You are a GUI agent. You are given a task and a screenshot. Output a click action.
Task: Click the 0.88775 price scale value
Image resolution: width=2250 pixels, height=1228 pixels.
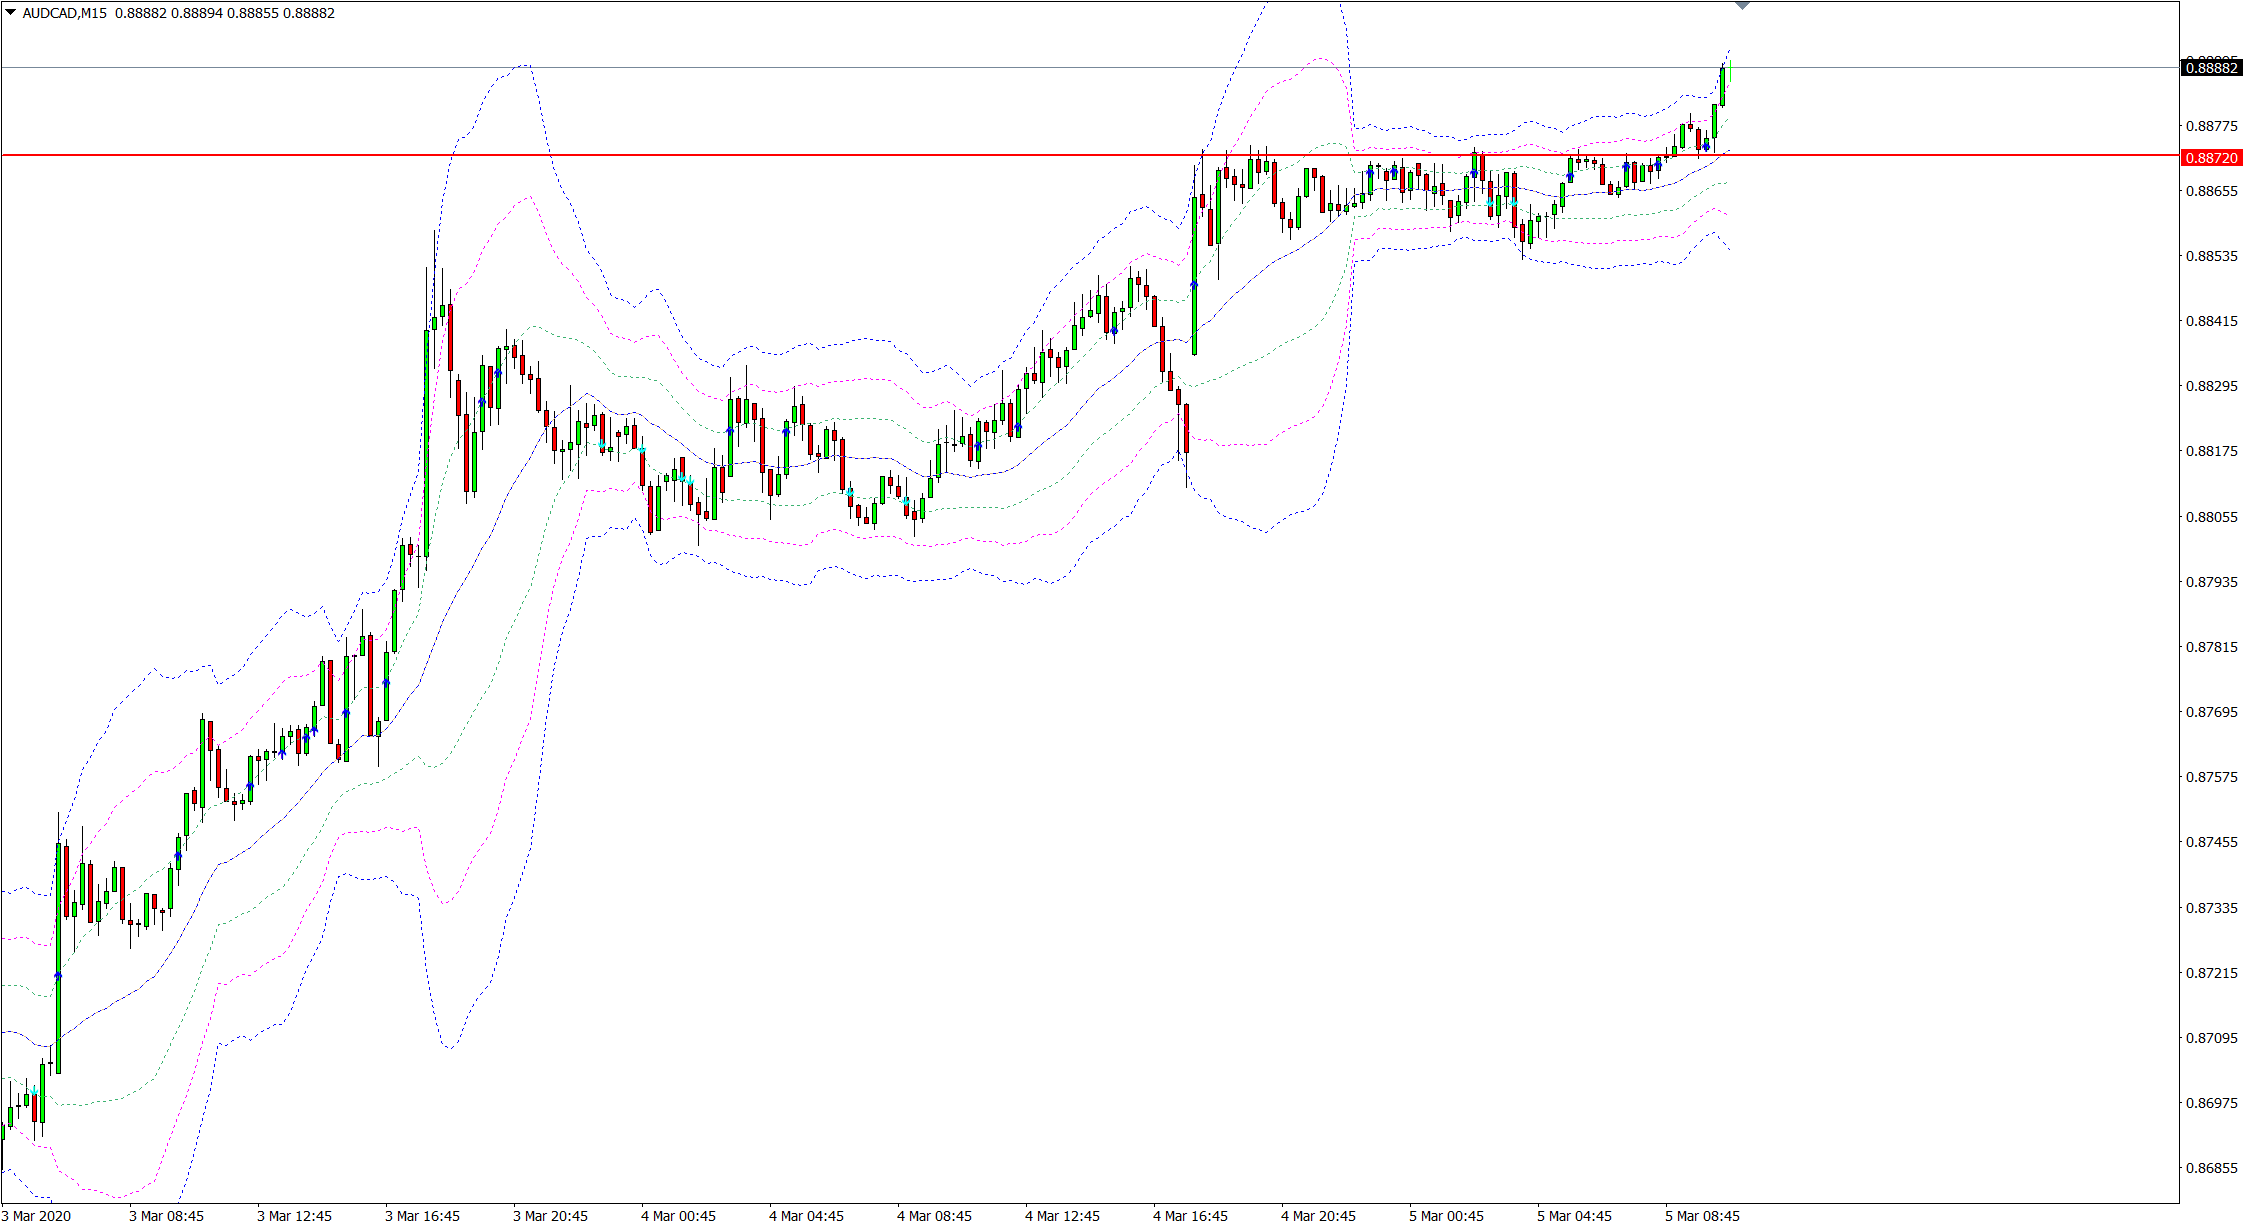point(2211,126)
